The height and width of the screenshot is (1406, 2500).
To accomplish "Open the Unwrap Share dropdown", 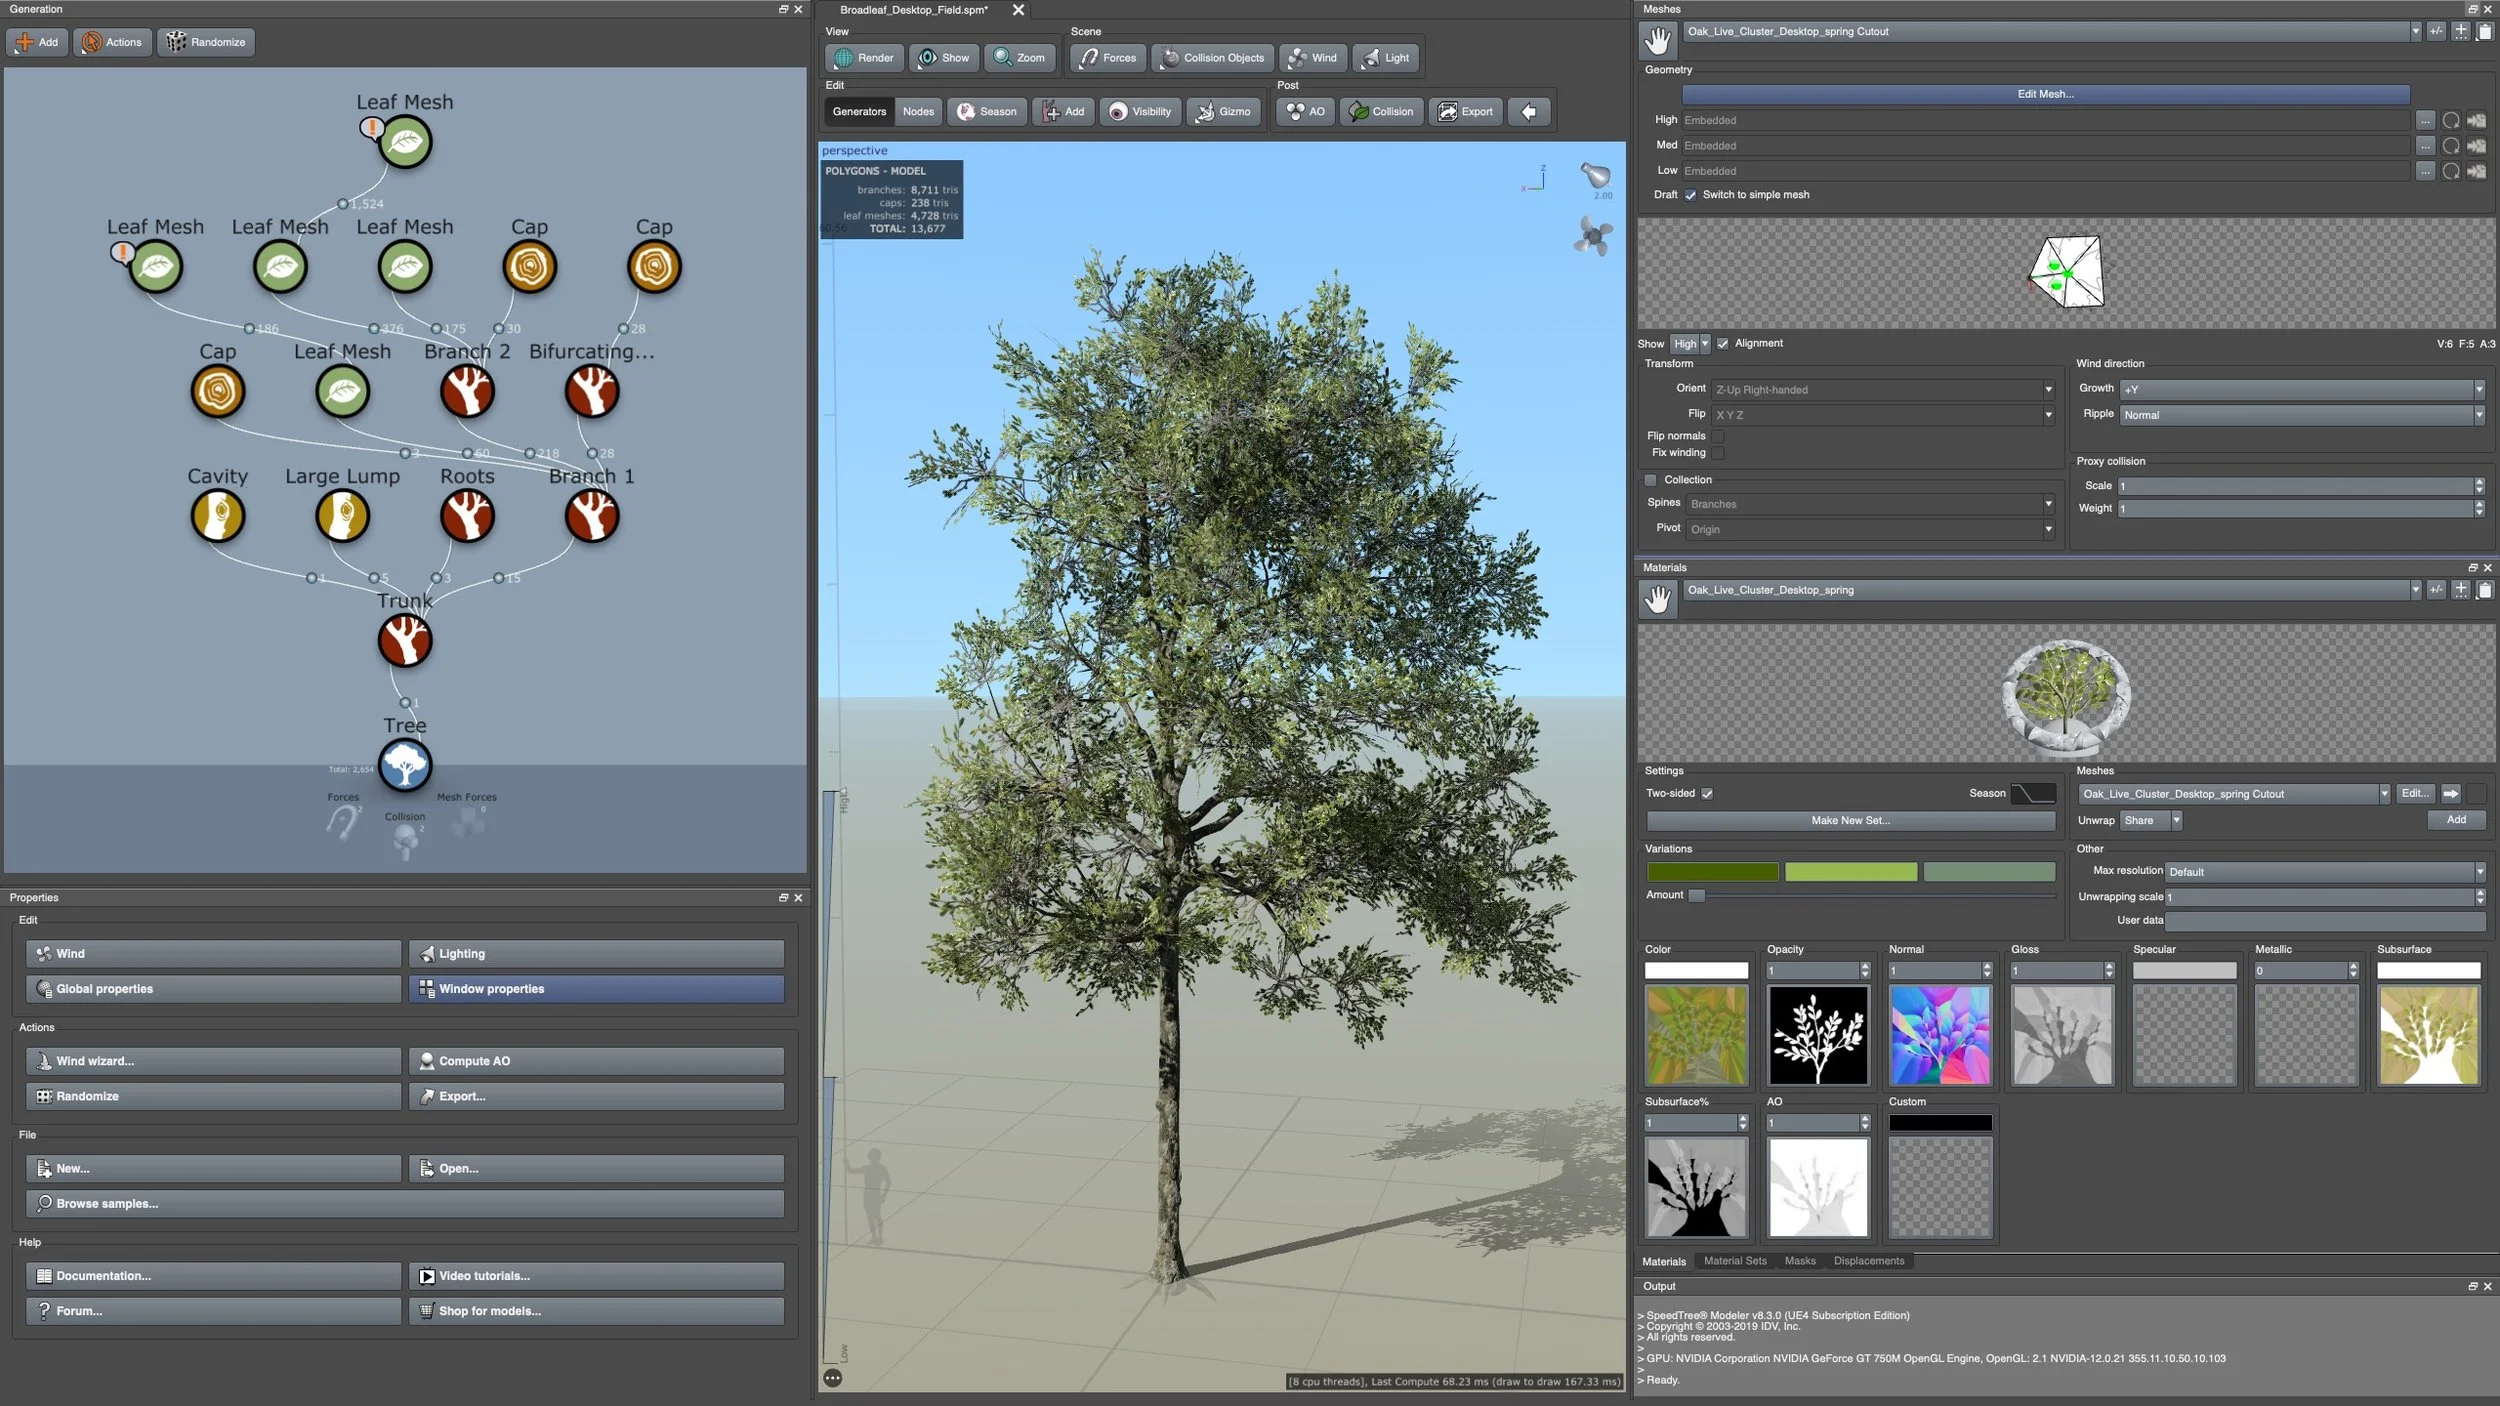I will coord(2151,821).
